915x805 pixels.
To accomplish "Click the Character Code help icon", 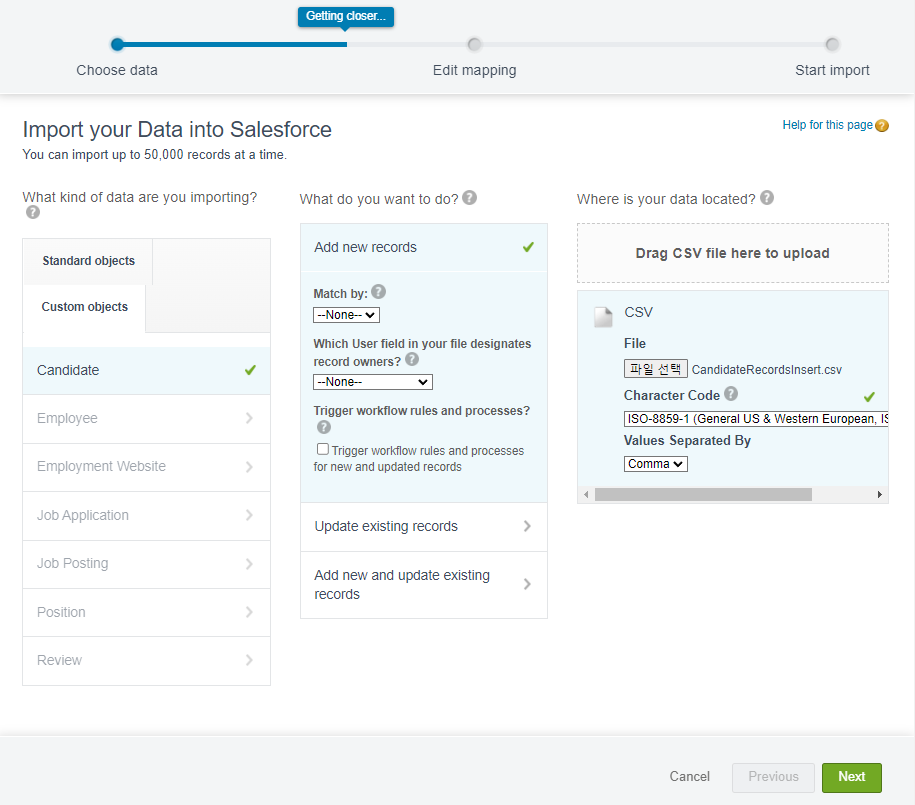I will click(x=731, y=394).
